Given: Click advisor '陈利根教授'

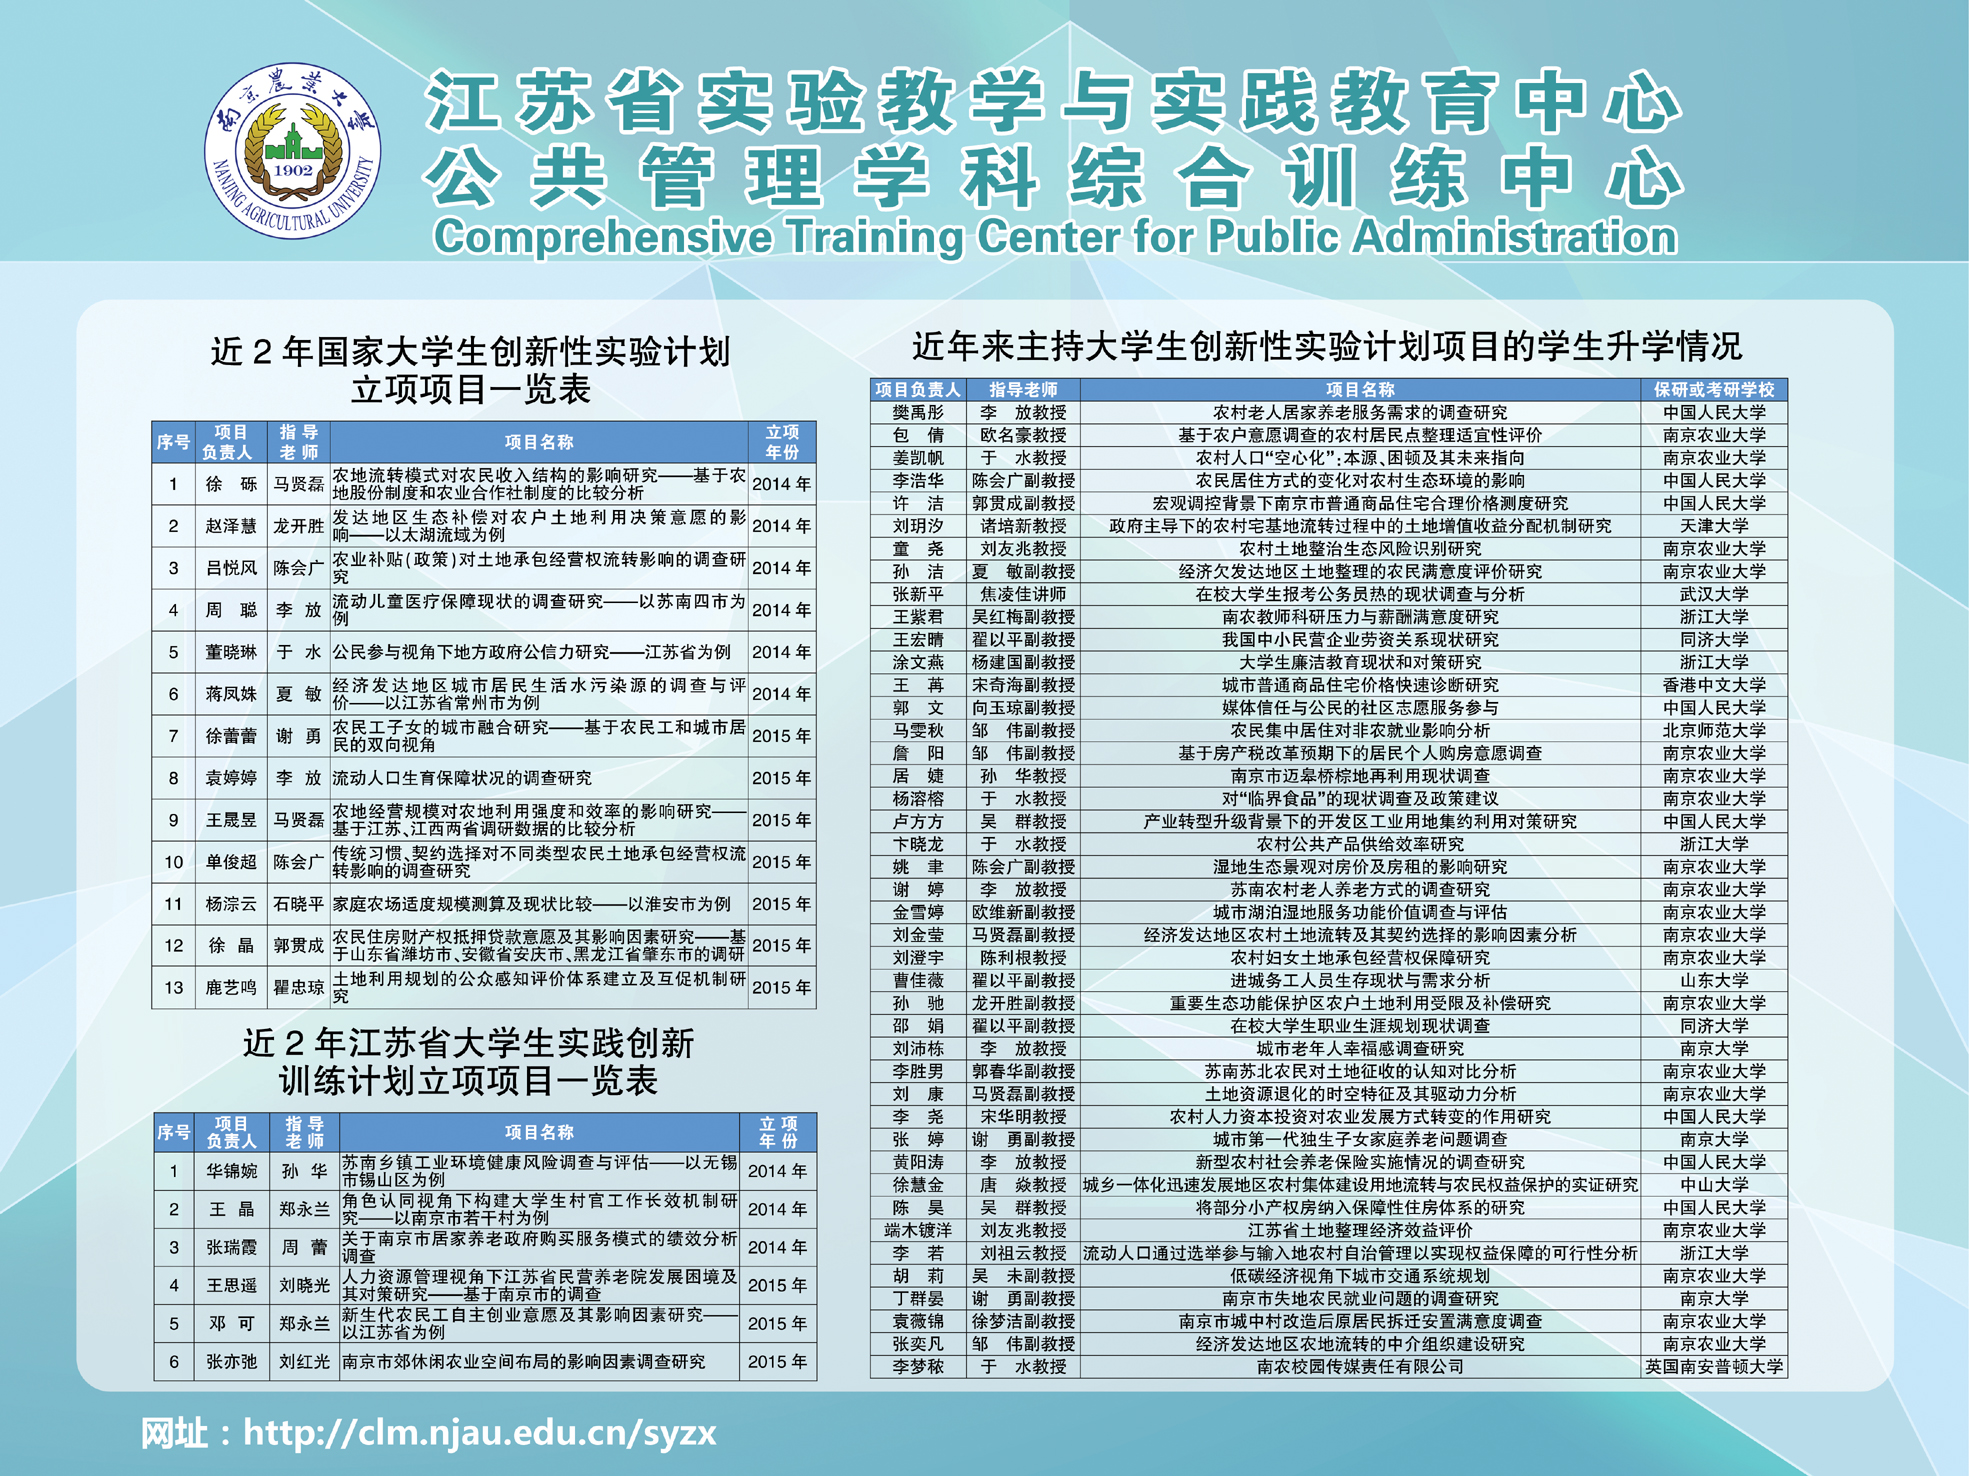Looking at the screenshot, I should [x=1023, y=958].
